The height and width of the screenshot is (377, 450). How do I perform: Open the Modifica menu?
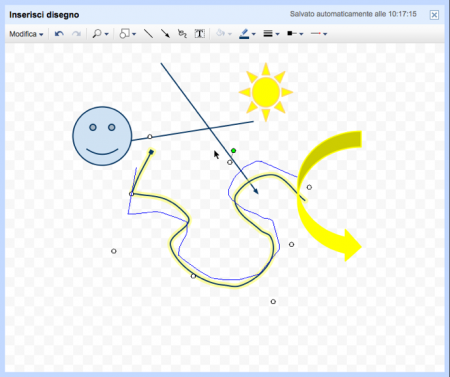[26, 34]
